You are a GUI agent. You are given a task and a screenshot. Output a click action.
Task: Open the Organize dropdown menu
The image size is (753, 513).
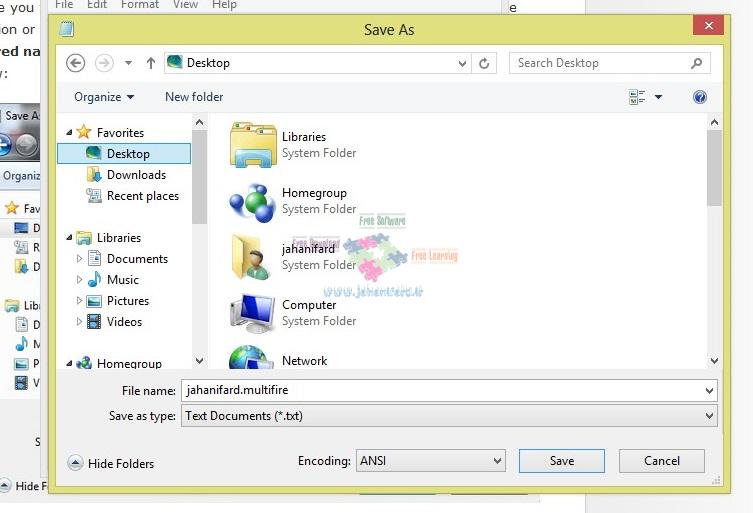(104, 97)
